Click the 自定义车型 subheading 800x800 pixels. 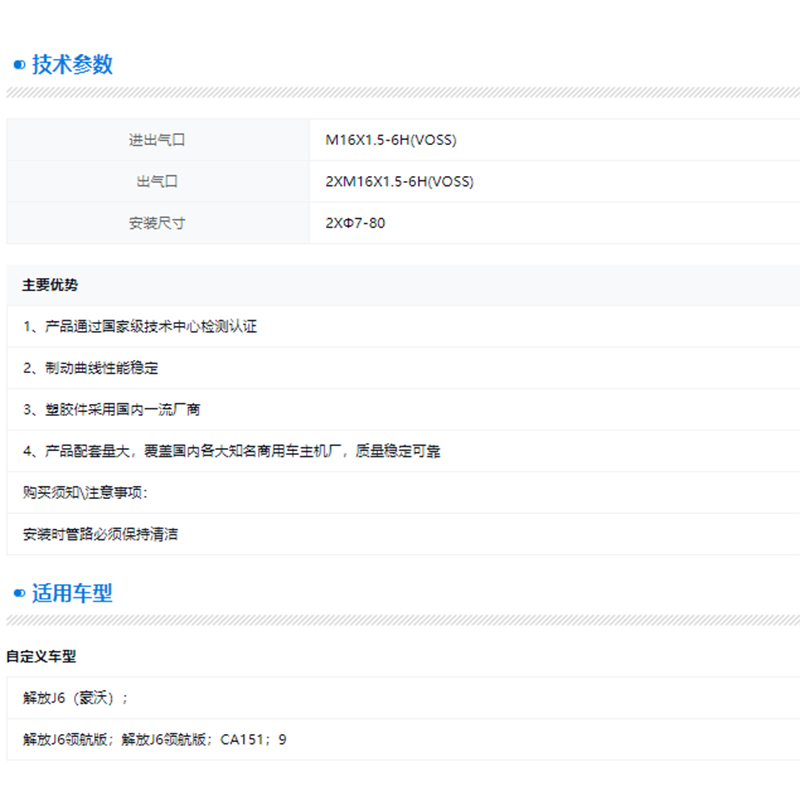tap(41, 657)
